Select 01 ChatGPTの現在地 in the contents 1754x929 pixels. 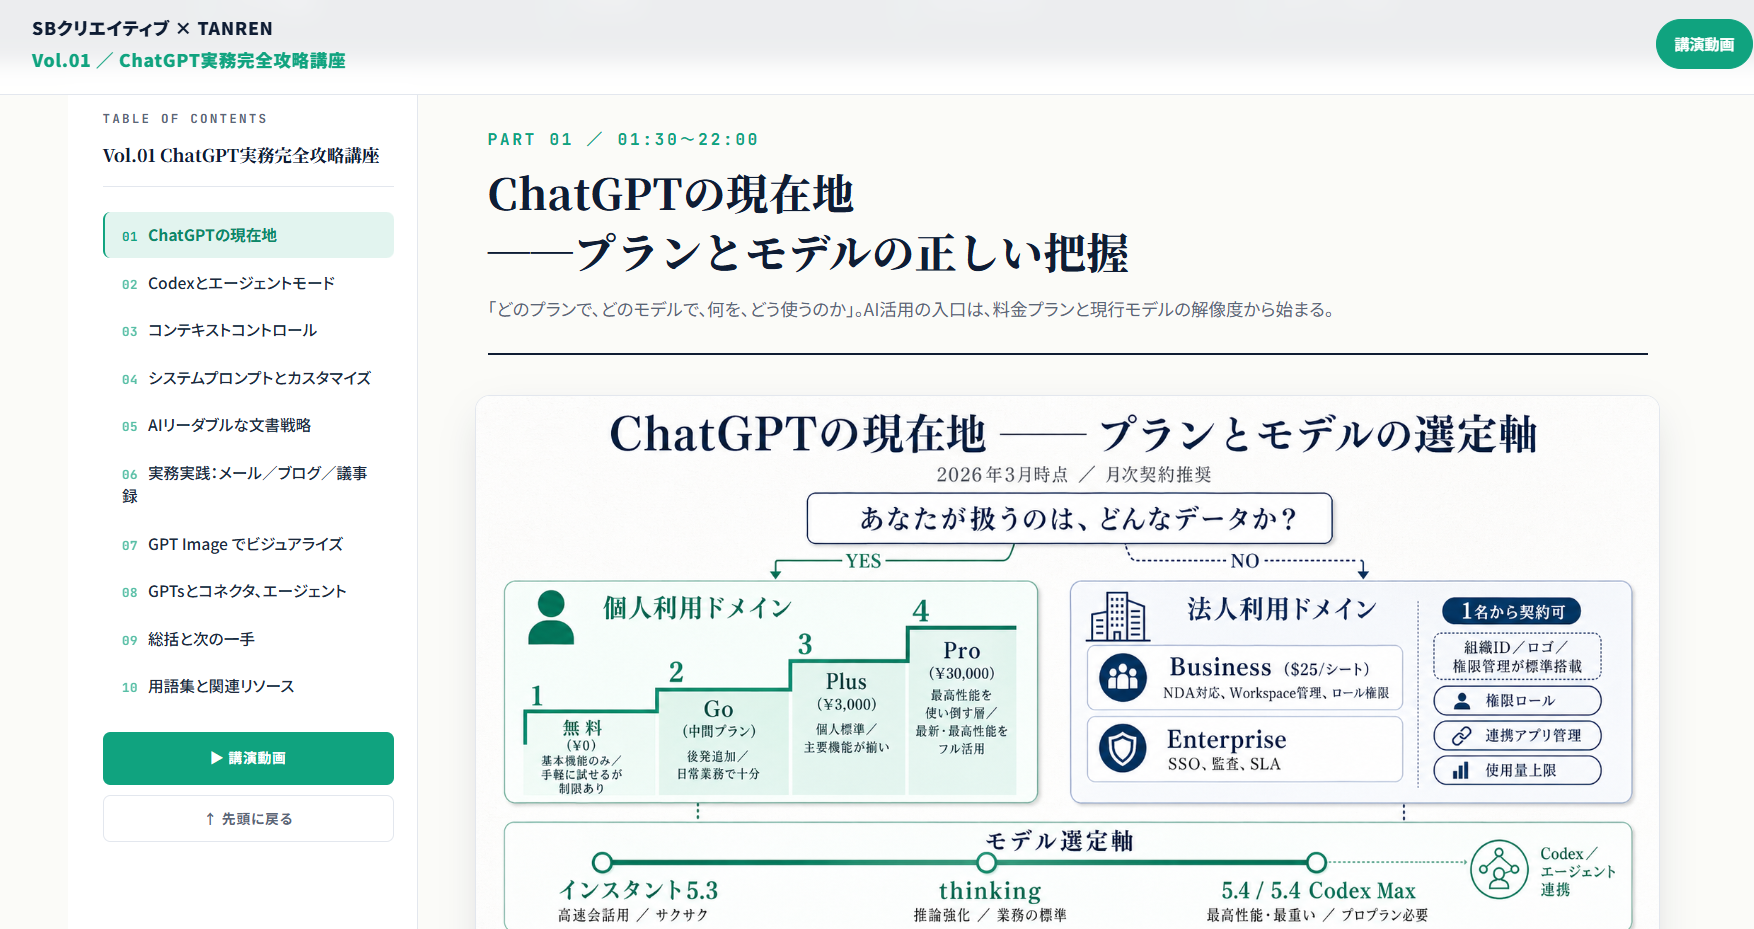point(248,235)
